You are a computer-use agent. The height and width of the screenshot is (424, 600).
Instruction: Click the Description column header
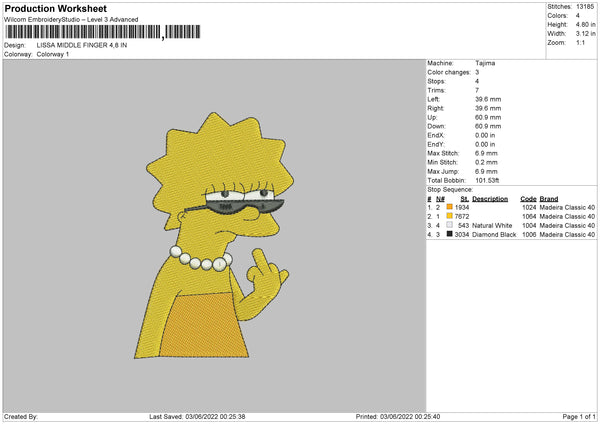pos(490,199)
